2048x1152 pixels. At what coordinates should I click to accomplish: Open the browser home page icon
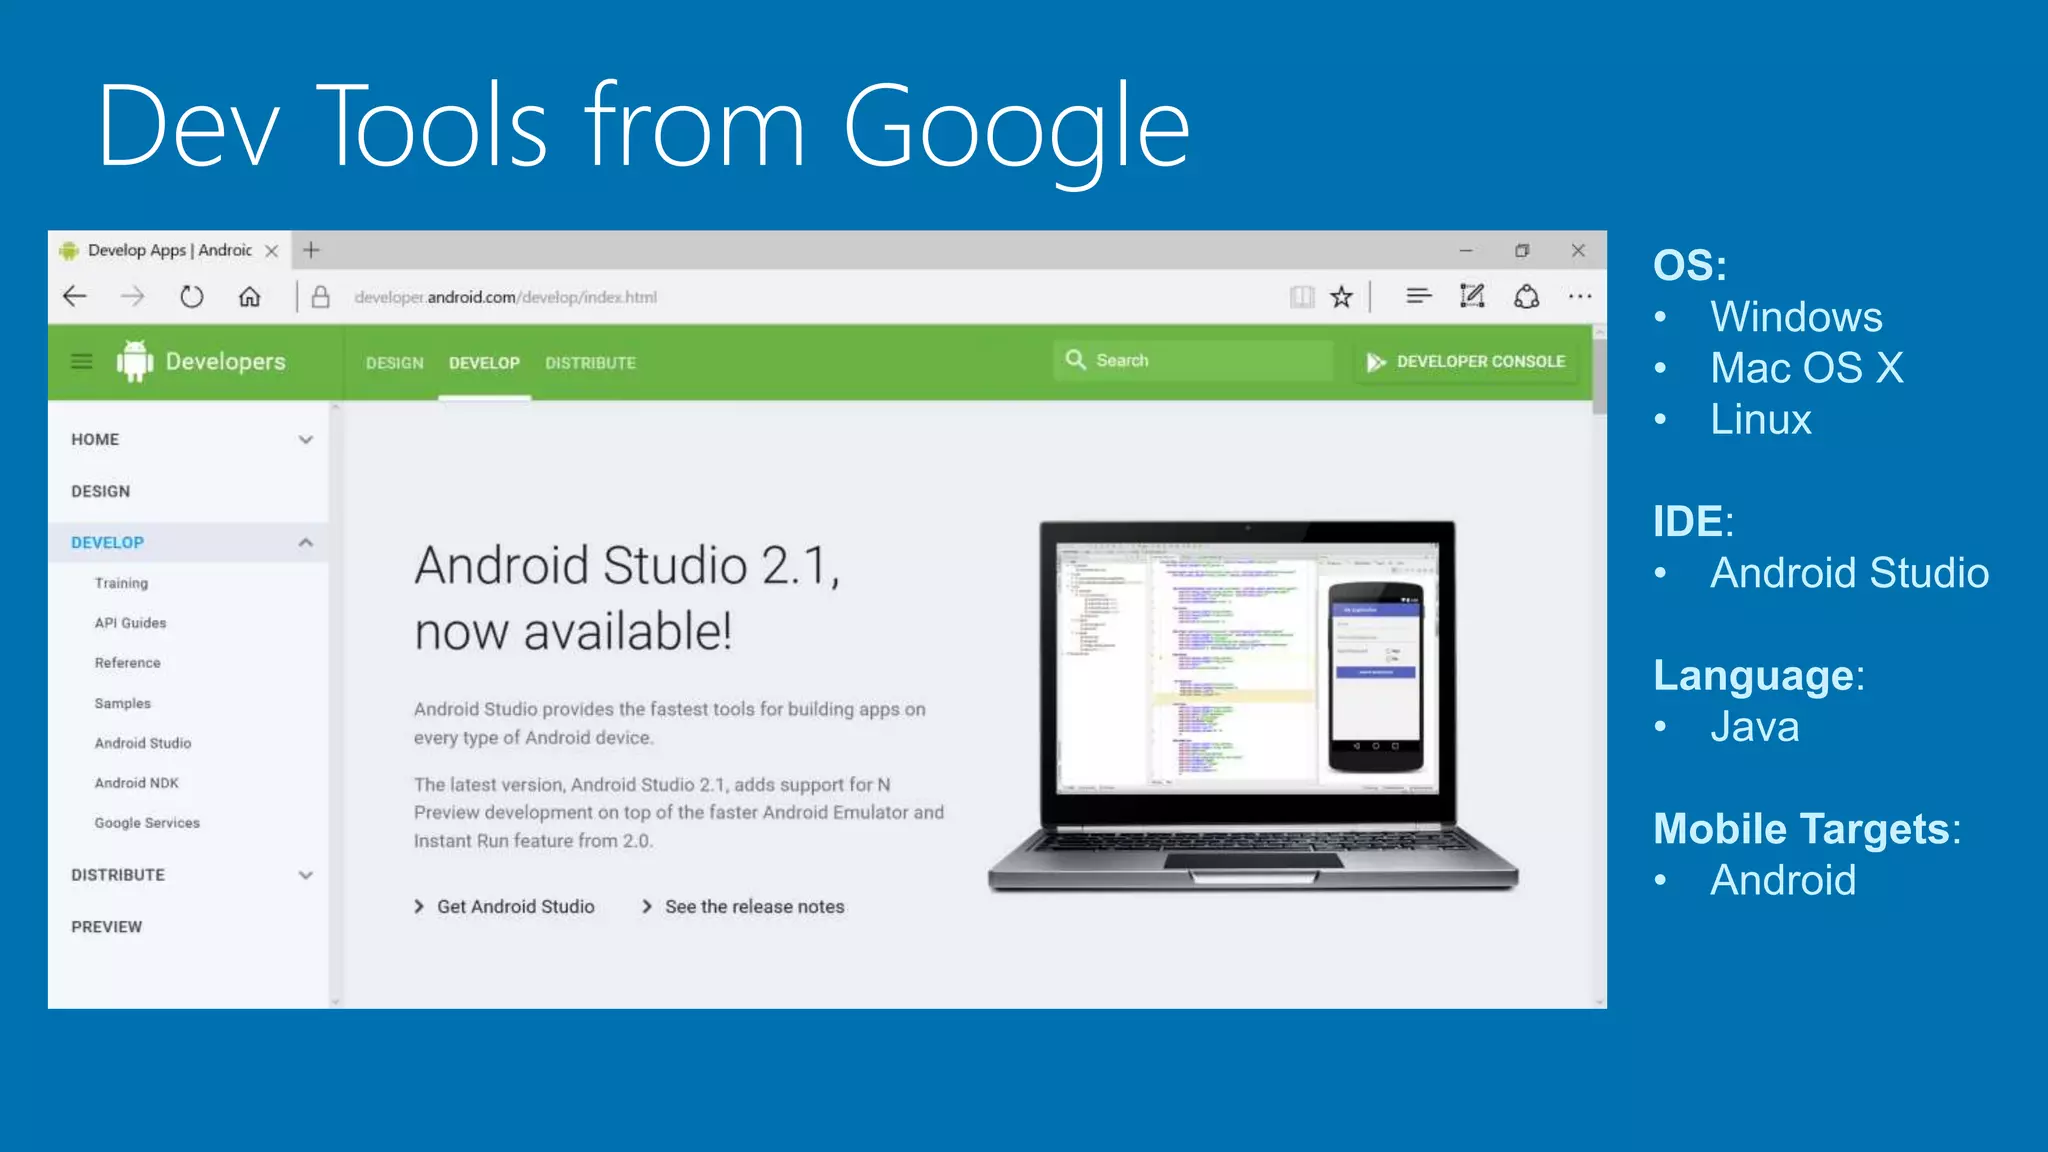pos(249,297)
